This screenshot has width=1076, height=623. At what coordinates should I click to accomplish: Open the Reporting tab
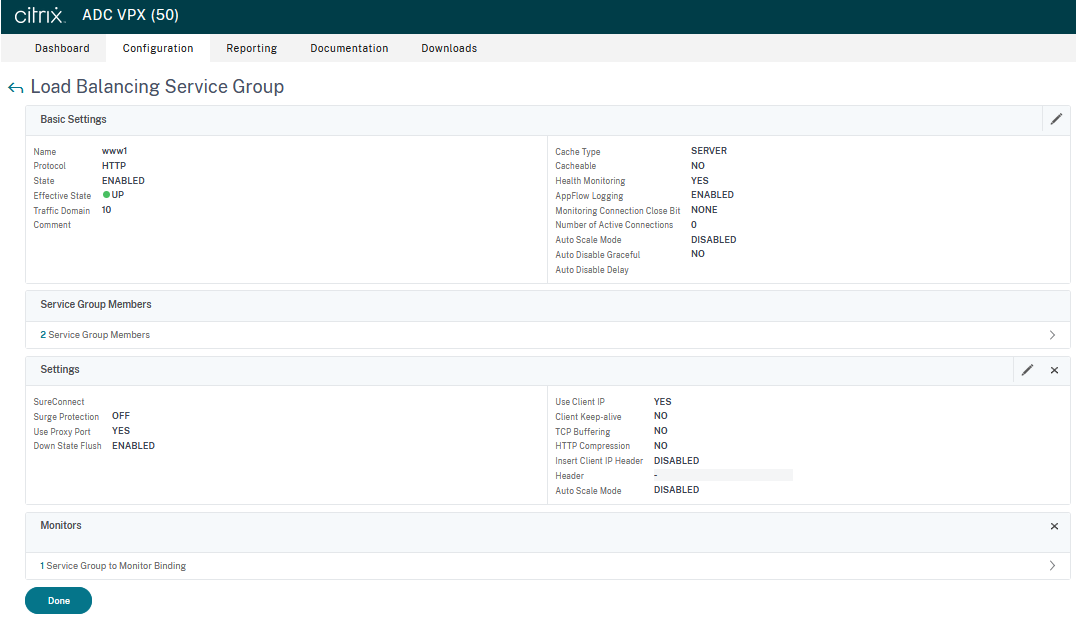[251, 48]
